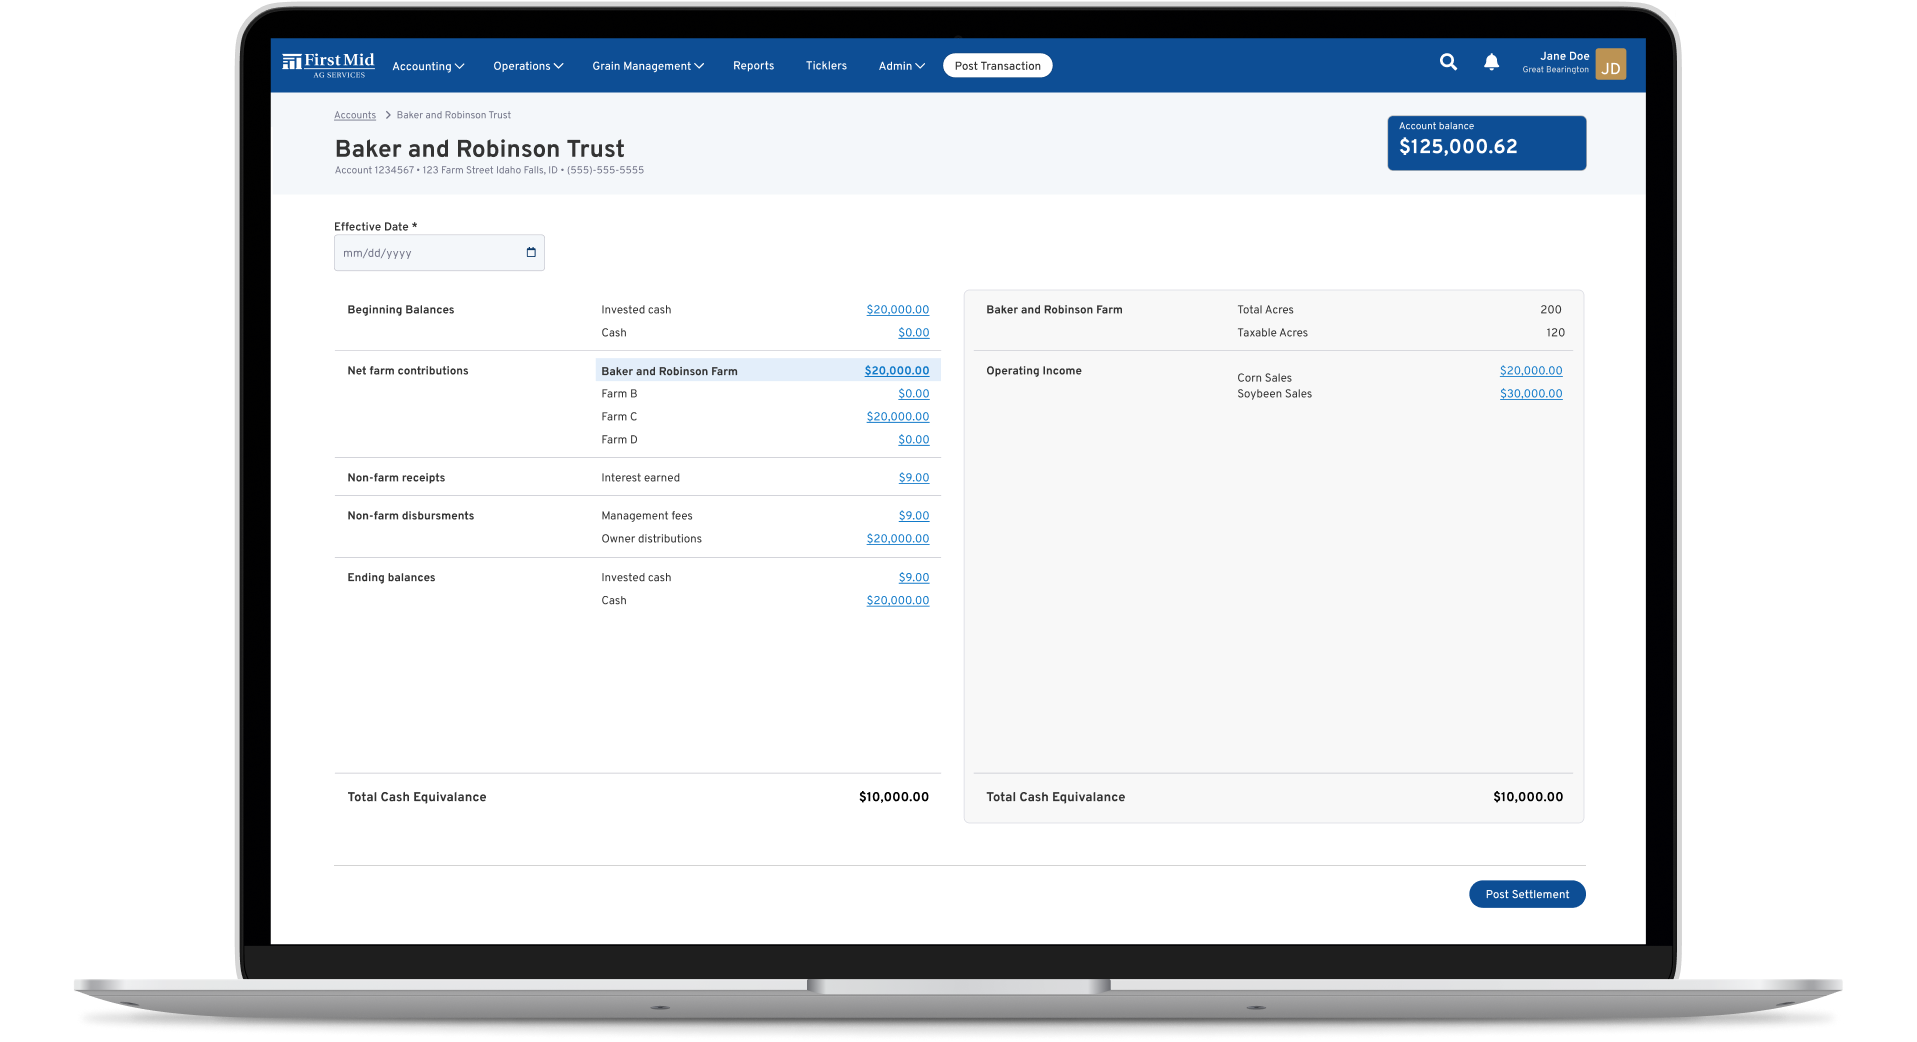1917x1042 pixels.
Task: Open the search tool
Action: click(1448, 62)
